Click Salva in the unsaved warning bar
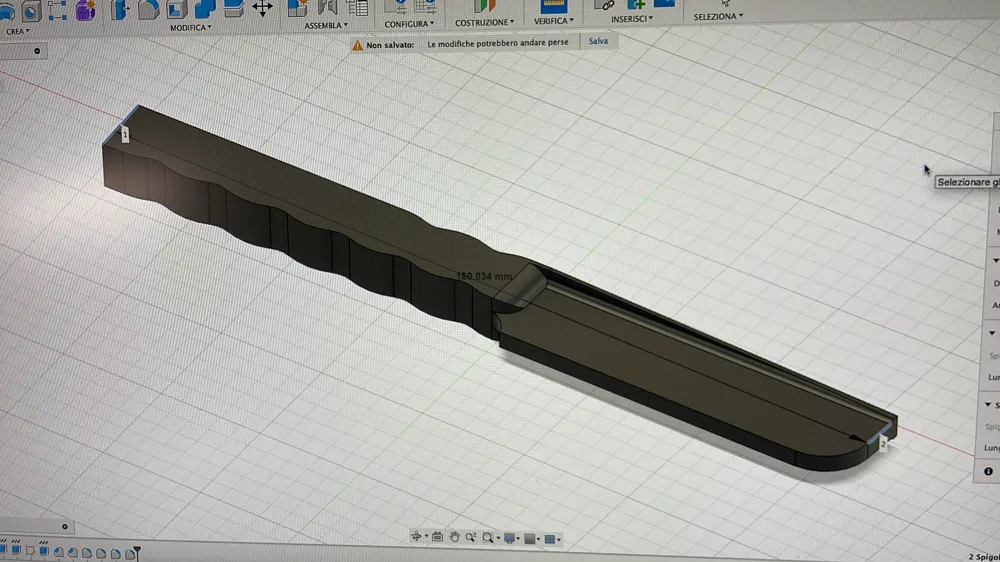The height and width of the screenshot is (562, 1000). [x=598, y=41]
